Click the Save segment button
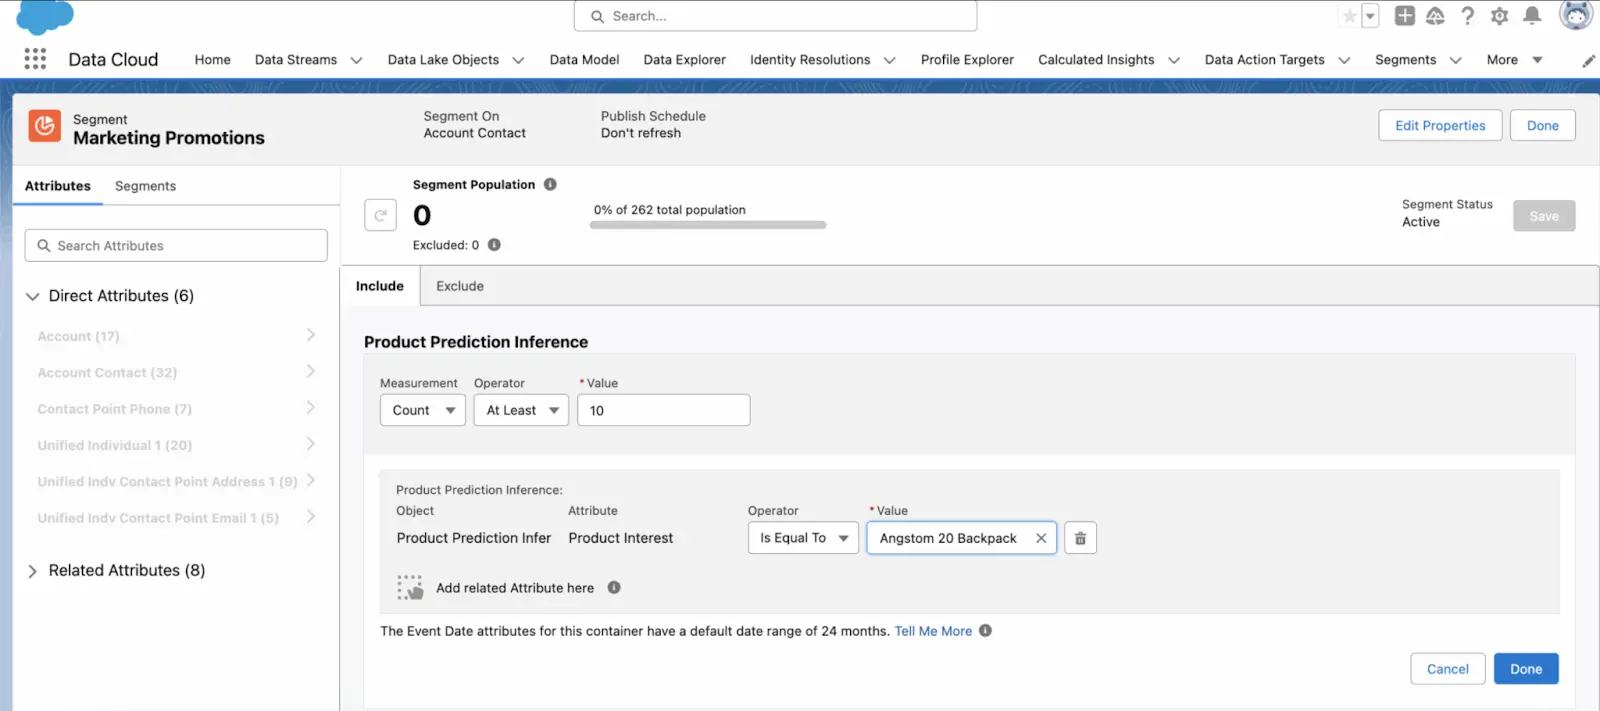Screen dimensions: 1600x711 coord(1544,216)
